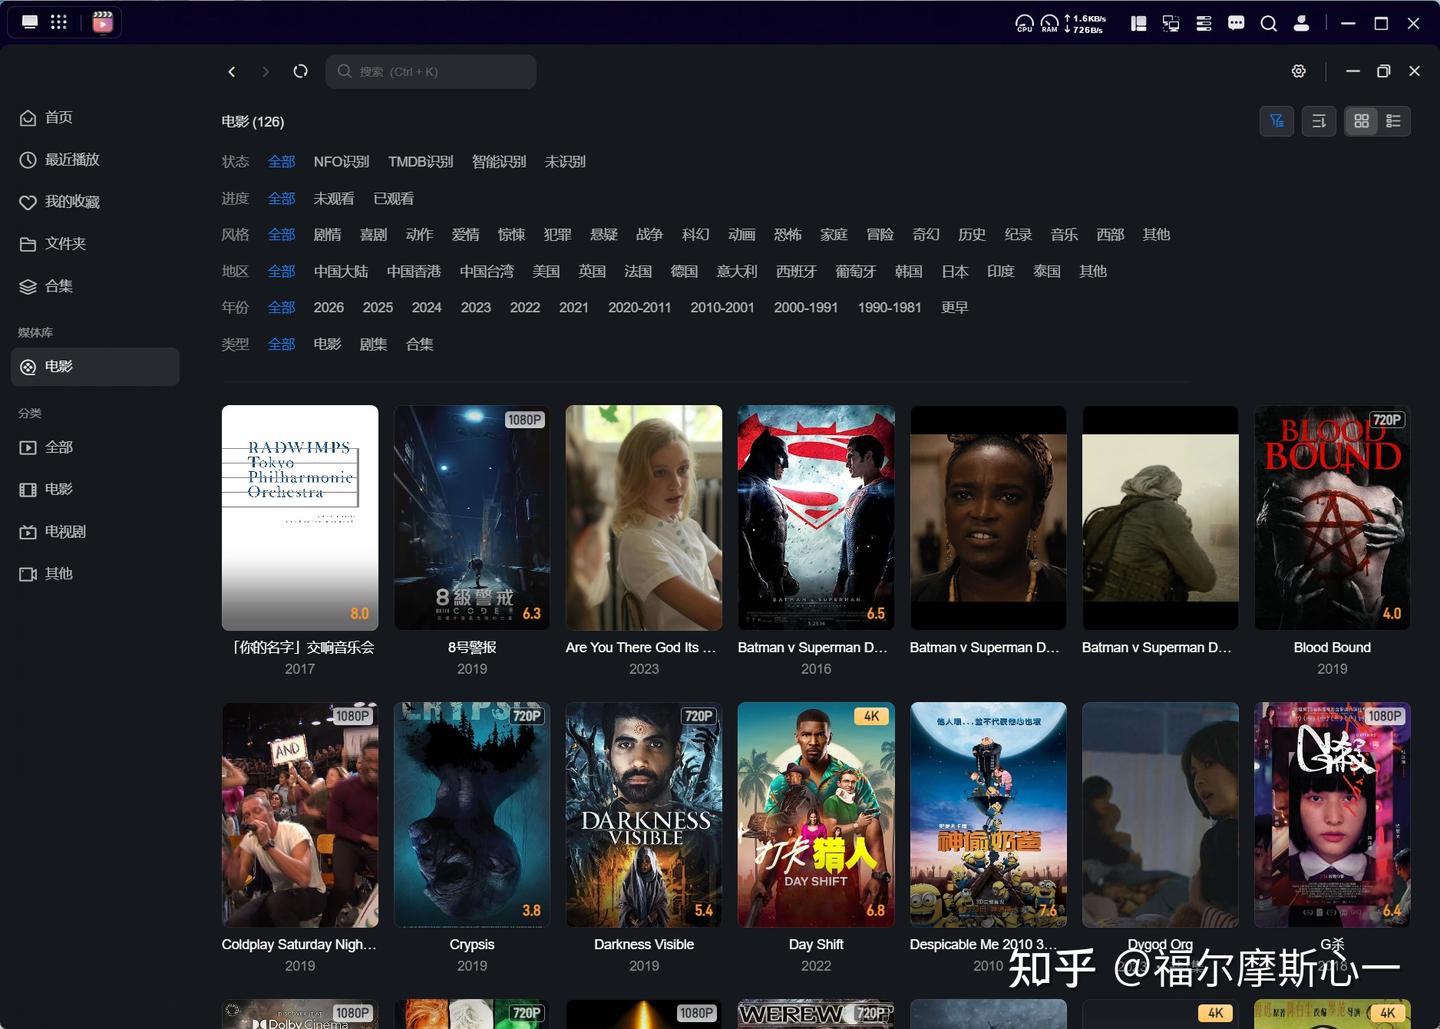Filter genre by 喜剧
Screen dimensions: 1440x1029
[x=373, y=235]
